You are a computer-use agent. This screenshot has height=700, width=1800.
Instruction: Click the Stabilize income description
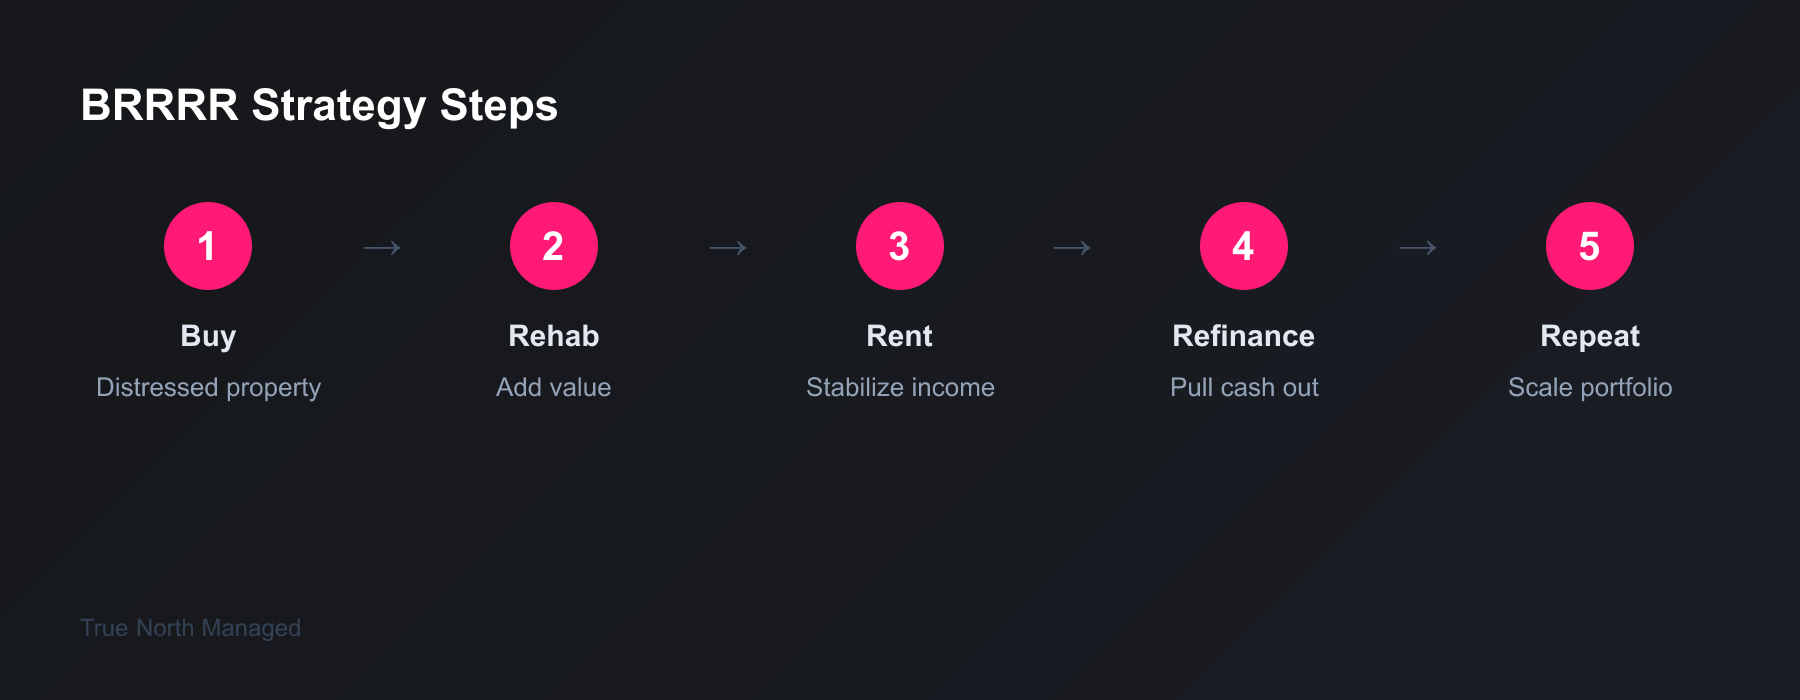pyautogui.click(x=900, y=388)
